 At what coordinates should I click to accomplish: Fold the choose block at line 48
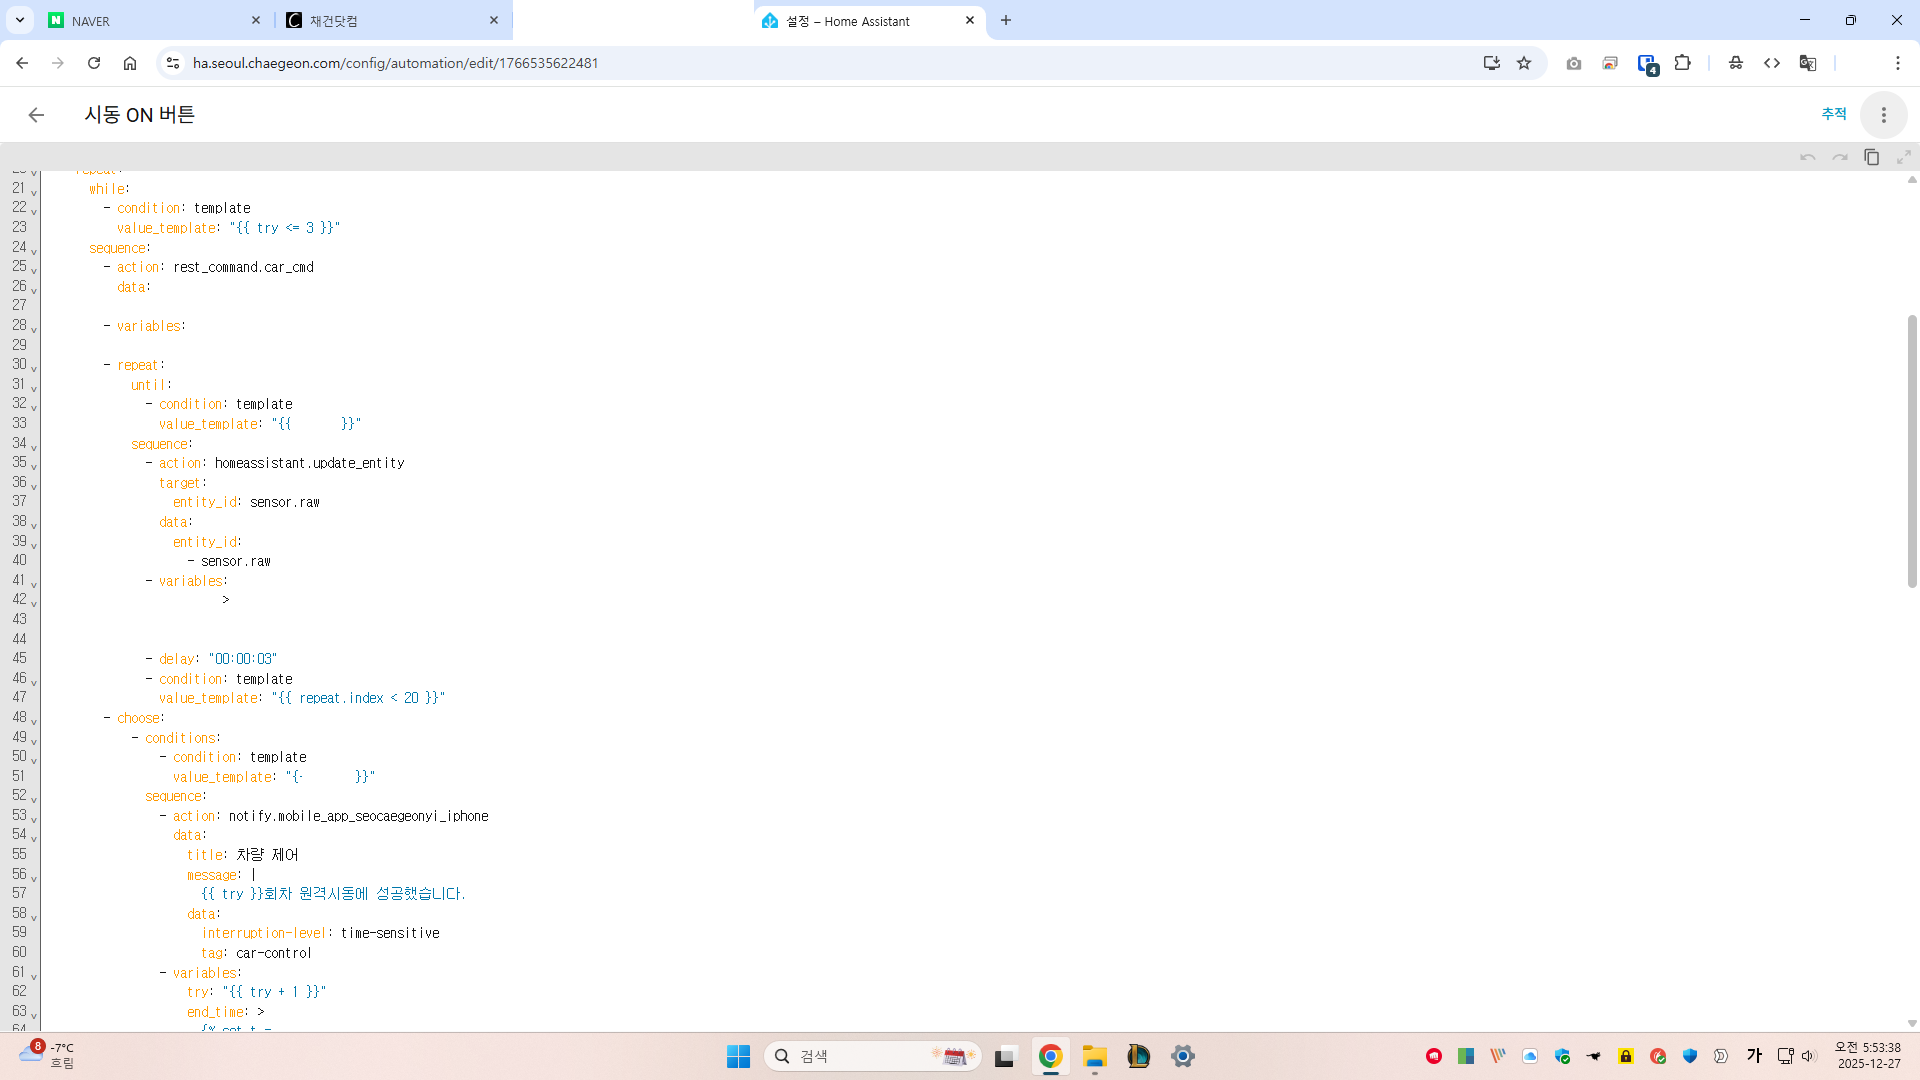click(x=34, y=721)
